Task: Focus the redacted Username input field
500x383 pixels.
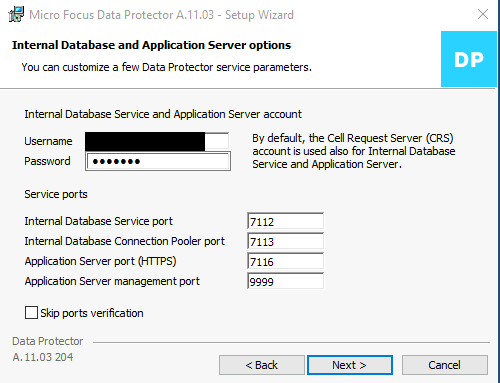Action: (157, 141)
